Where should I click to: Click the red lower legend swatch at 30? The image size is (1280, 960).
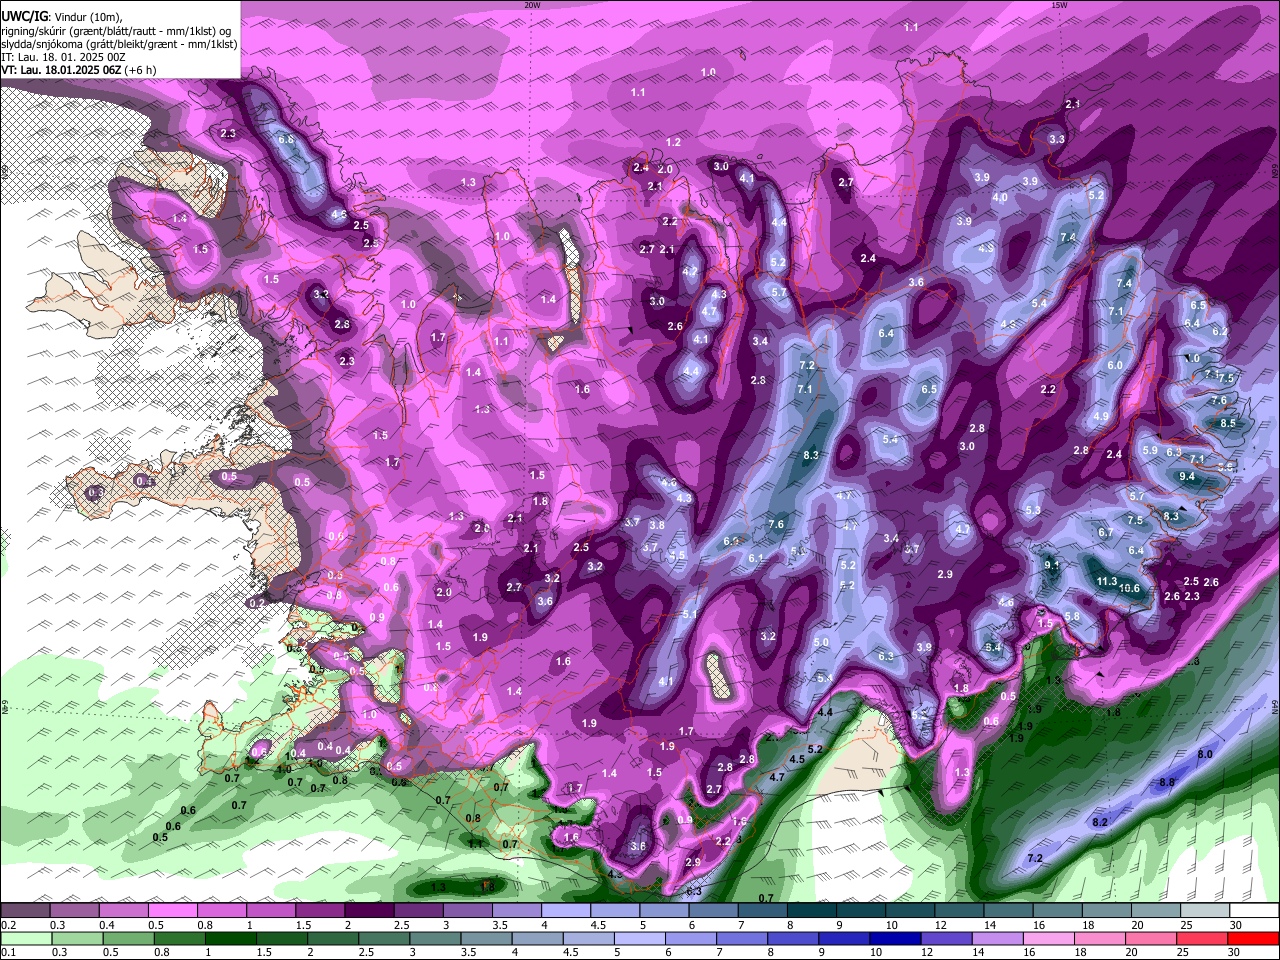pos(1254,938)
